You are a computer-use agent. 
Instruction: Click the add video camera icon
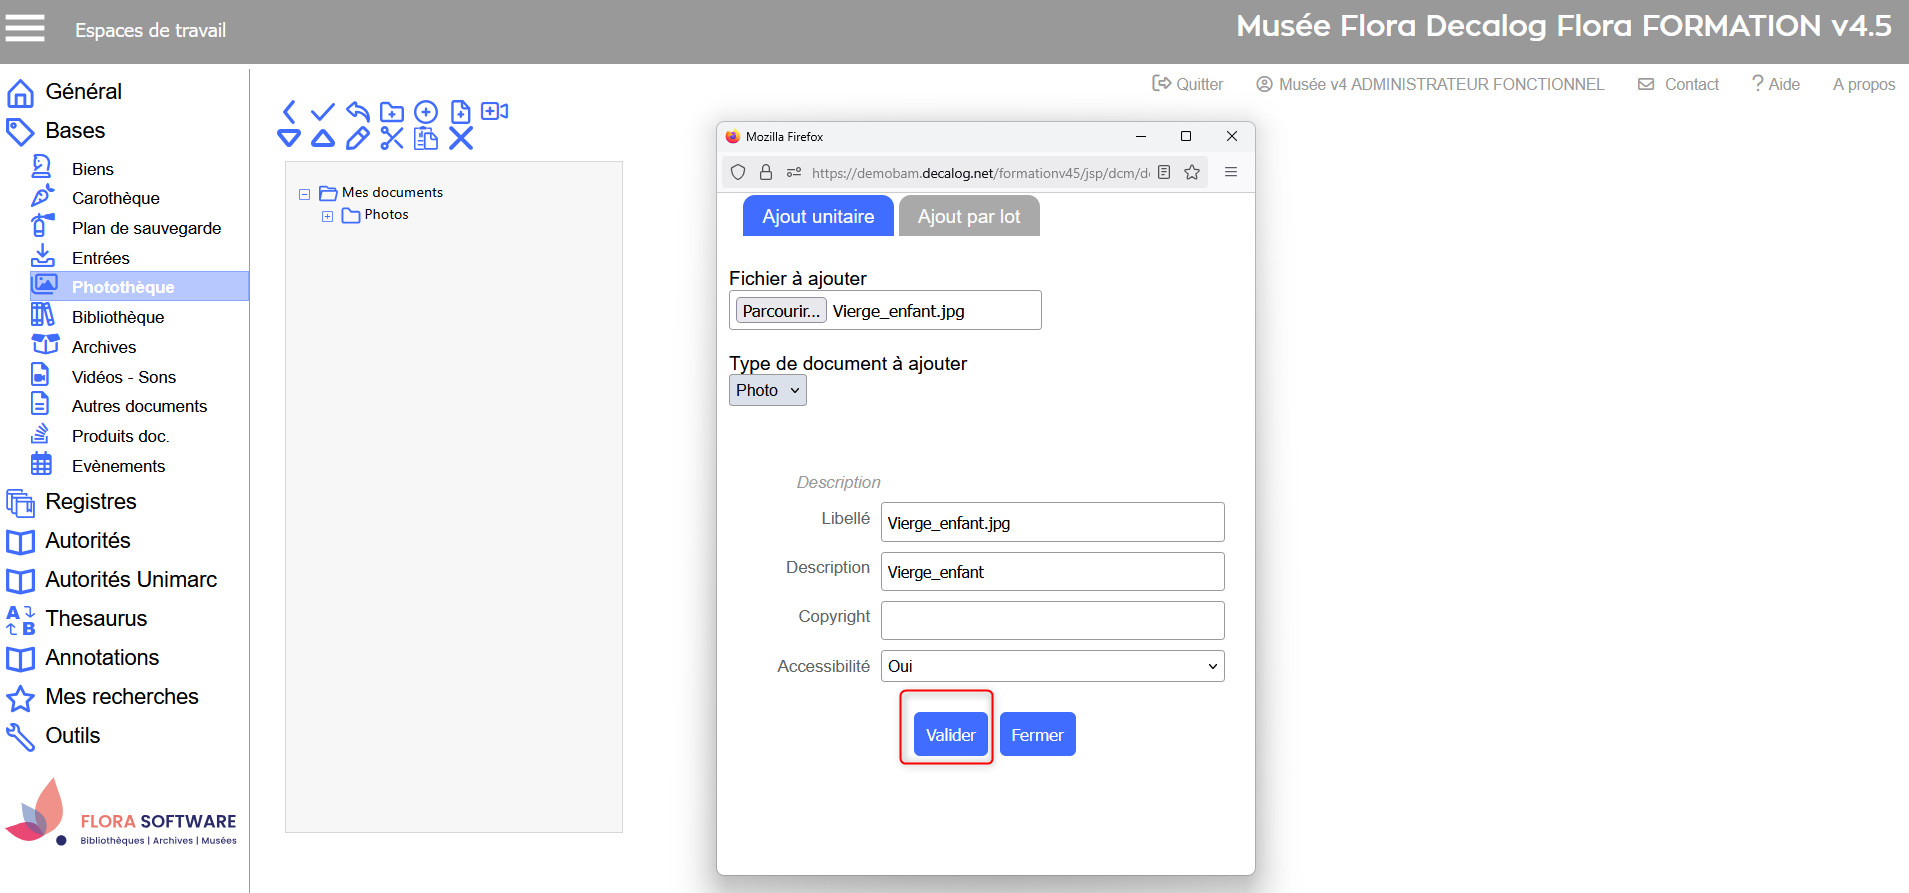coord(494,111)
